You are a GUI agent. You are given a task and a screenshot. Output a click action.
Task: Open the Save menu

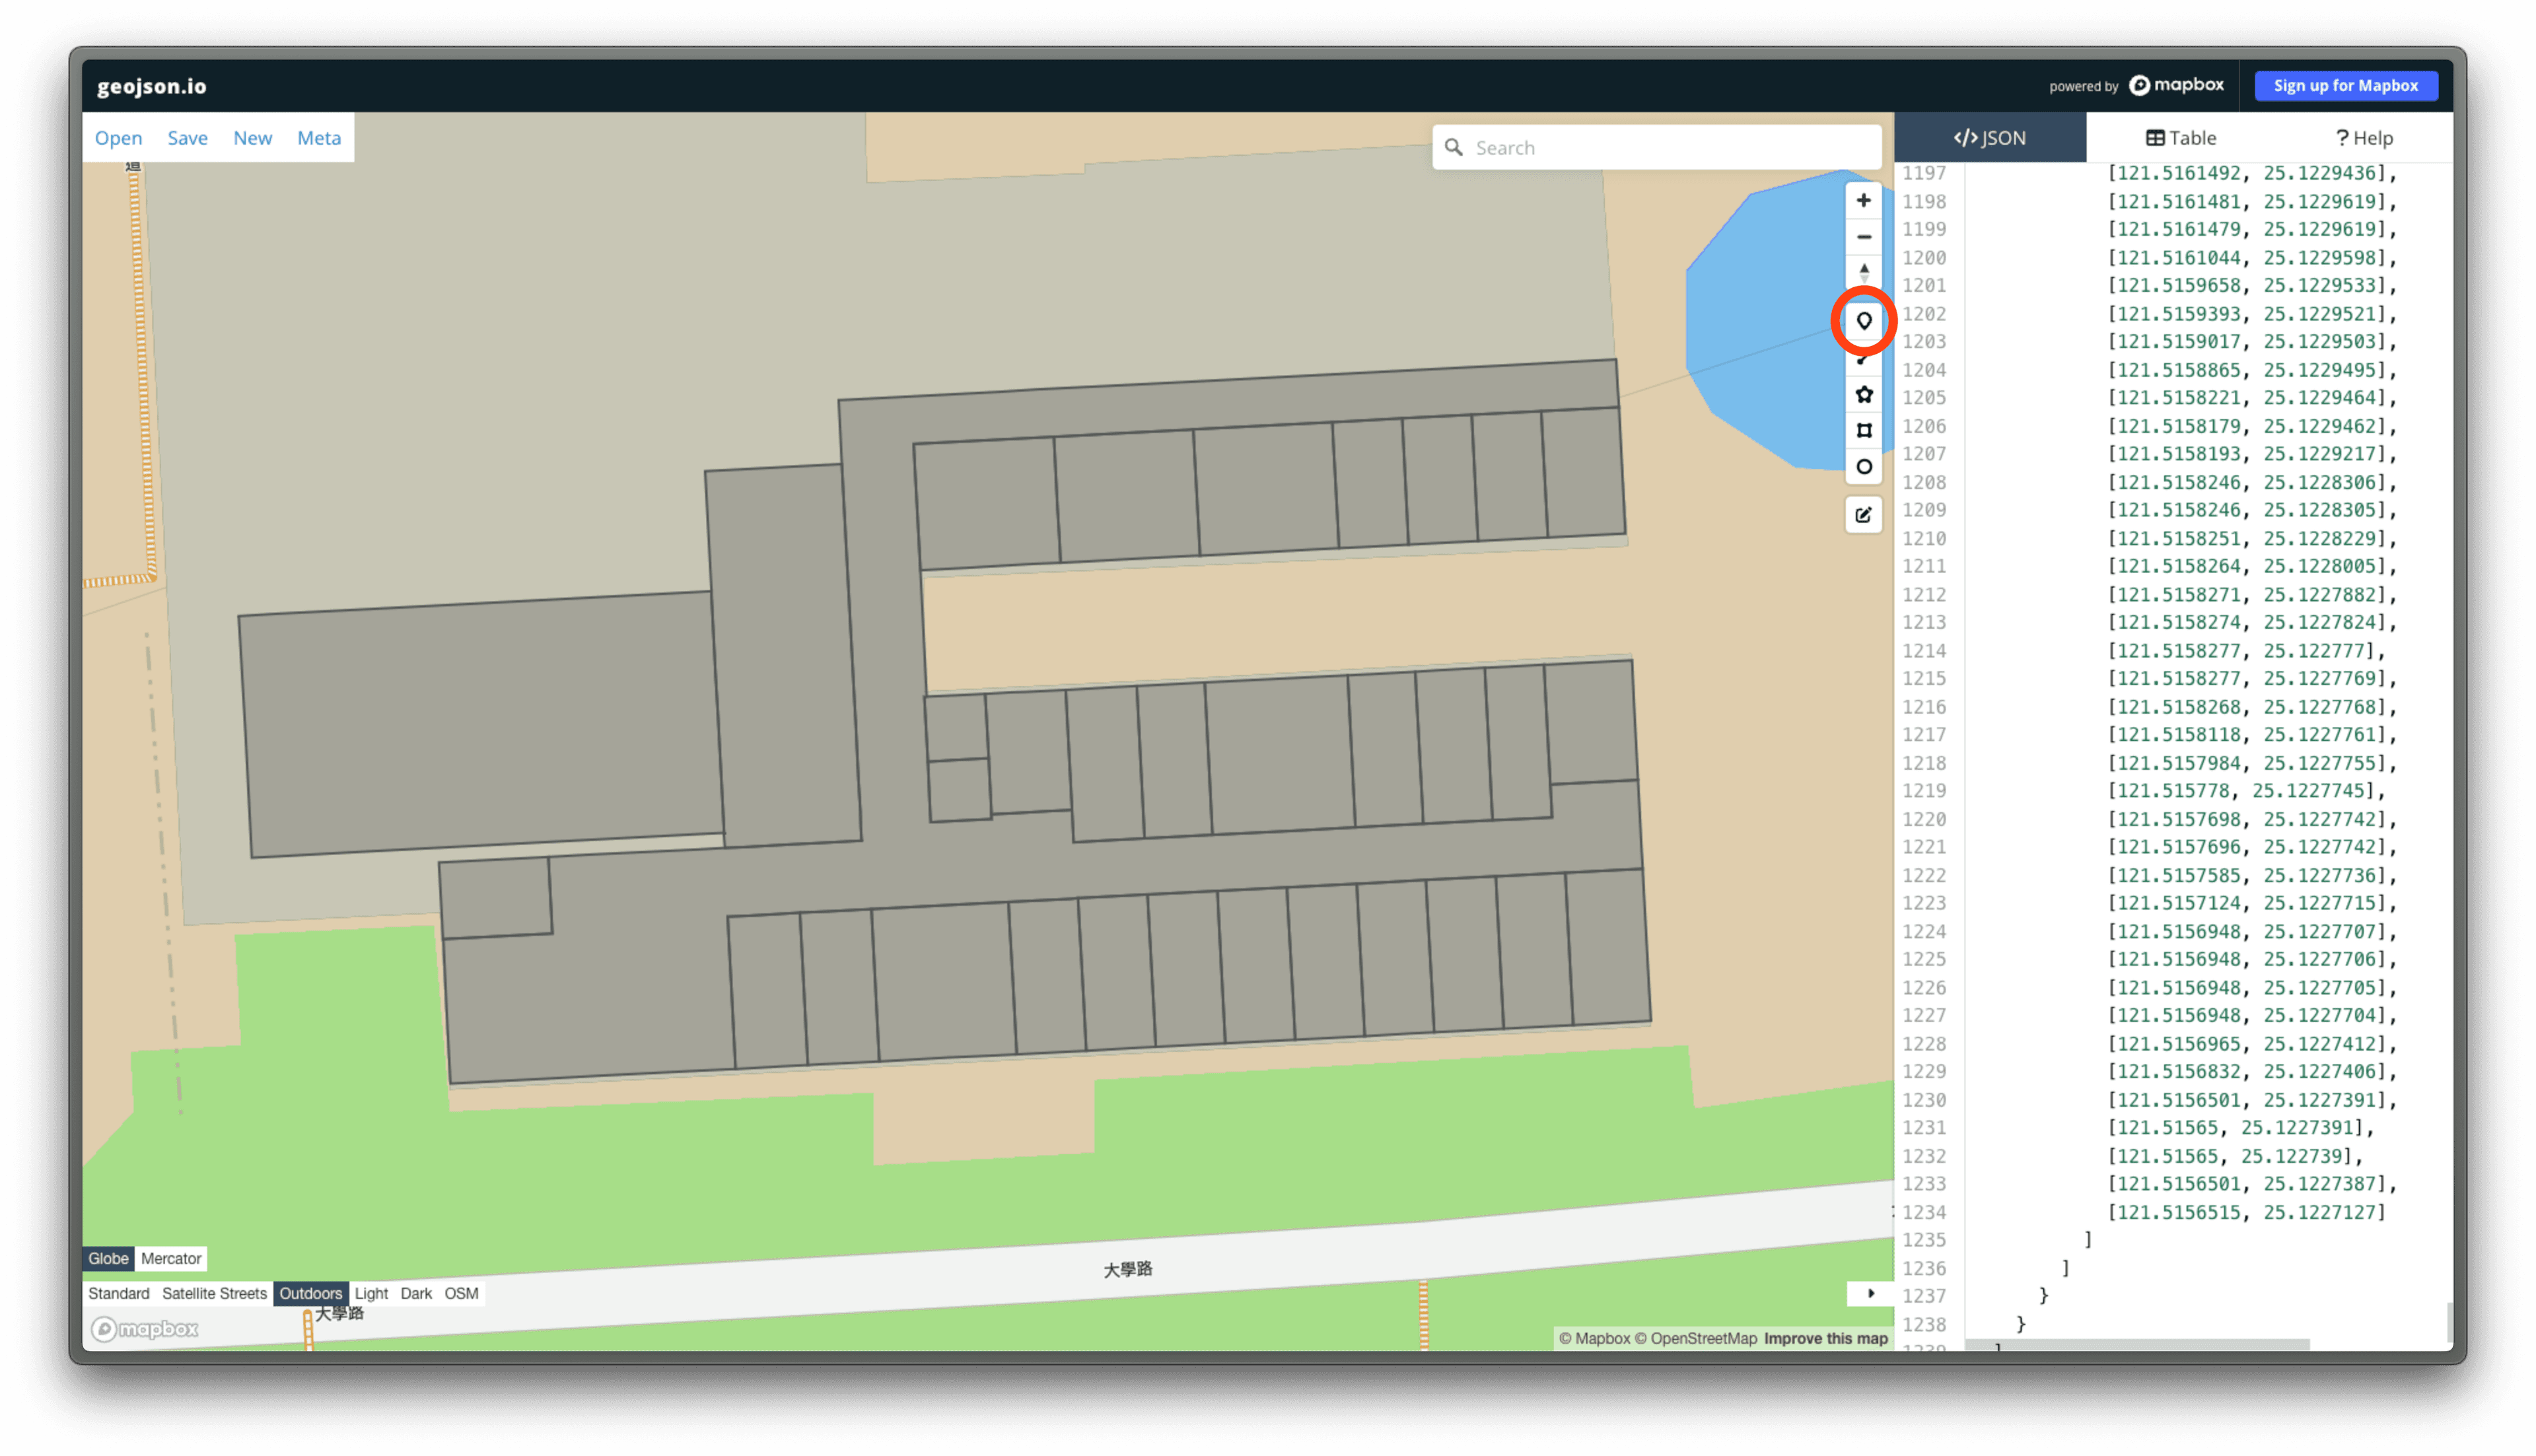tap(187, 138)
